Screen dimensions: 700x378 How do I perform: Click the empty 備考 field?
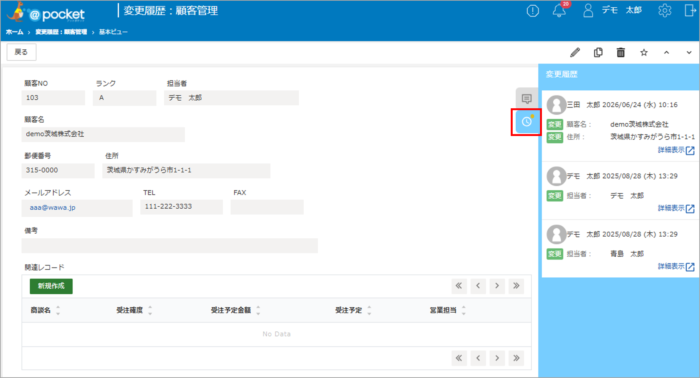pyautogui.click(x=170, y=245)
